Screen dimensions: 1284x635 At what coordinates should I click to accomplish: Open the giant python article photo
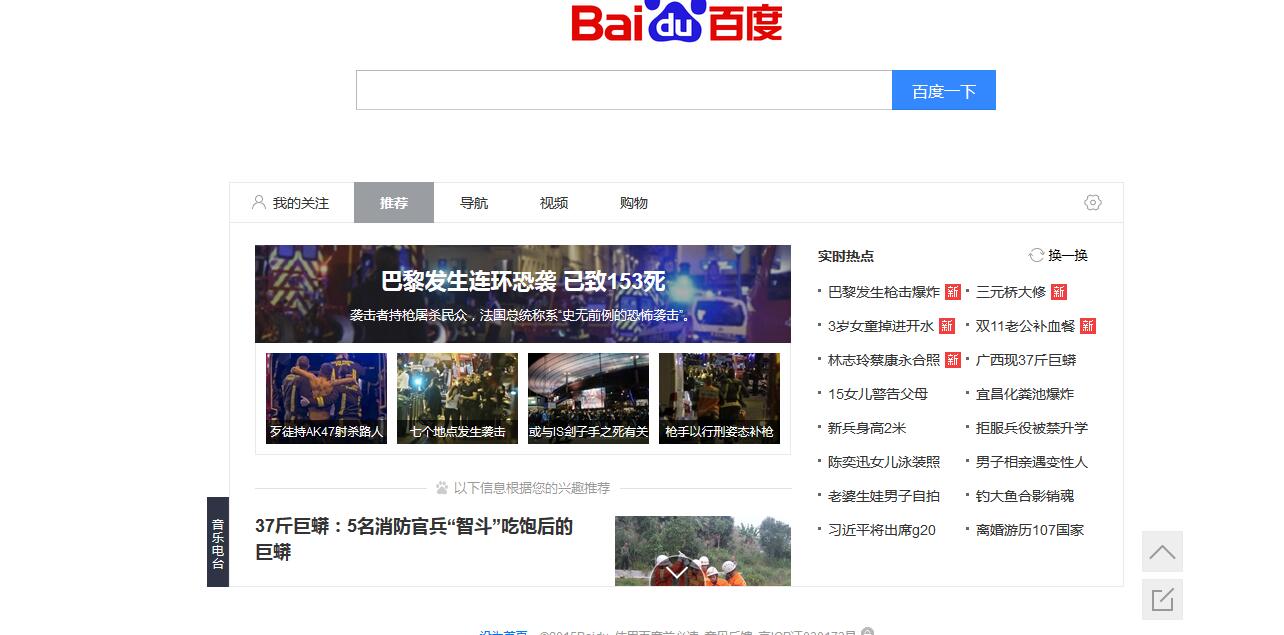pyautogui.click(x=703, y=551)
